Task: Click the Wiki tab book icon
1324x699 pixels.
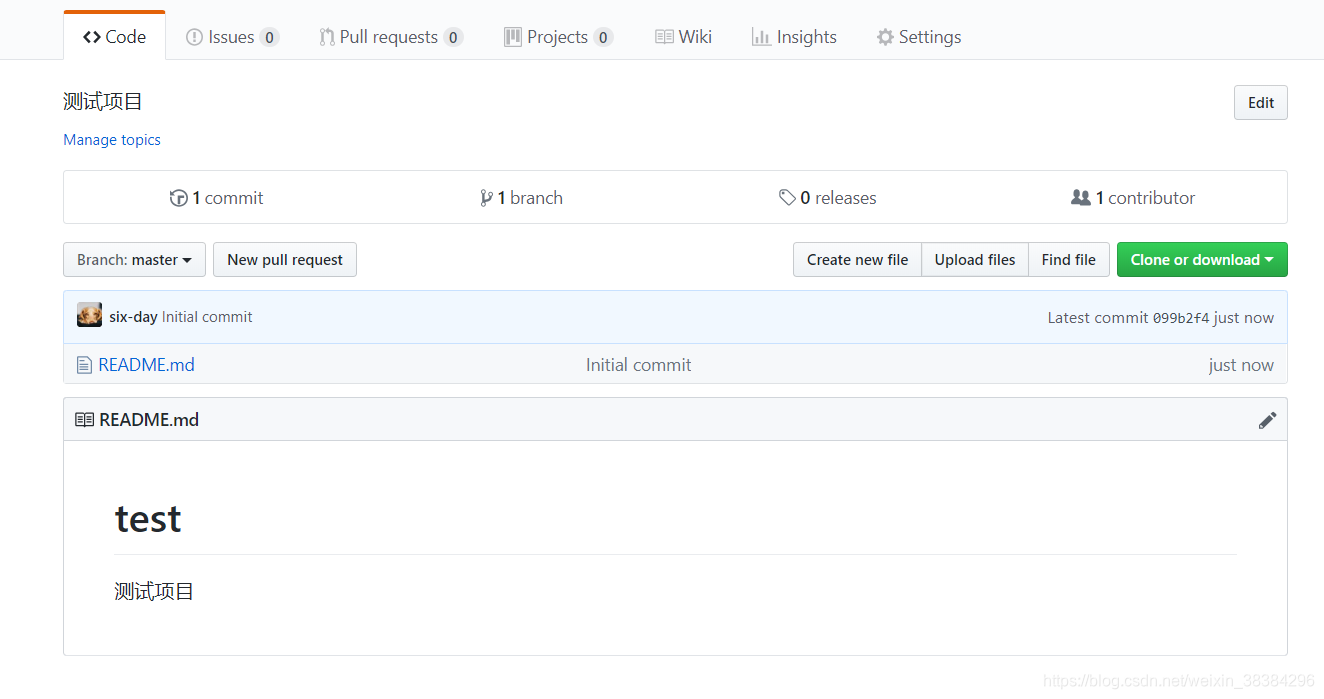Action: click(664, 37)
